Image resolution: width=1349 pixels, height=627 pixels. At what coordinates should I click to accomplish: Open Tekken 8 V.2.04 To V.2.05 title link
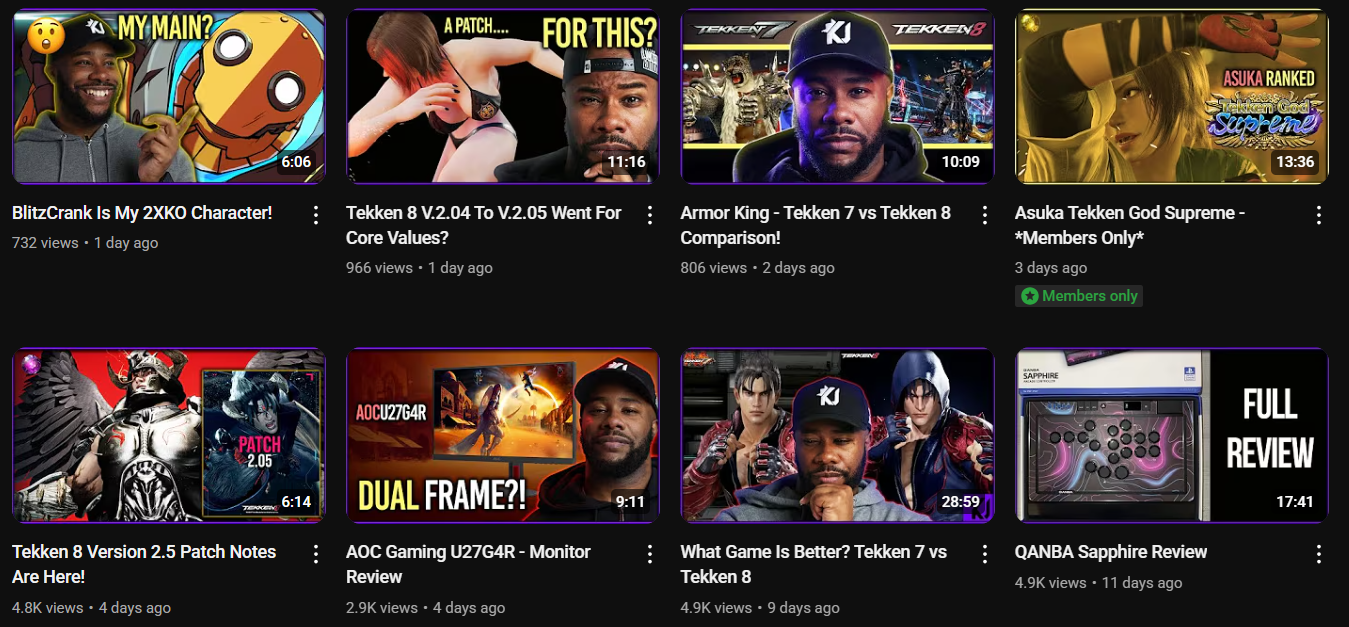click(483, 225)
